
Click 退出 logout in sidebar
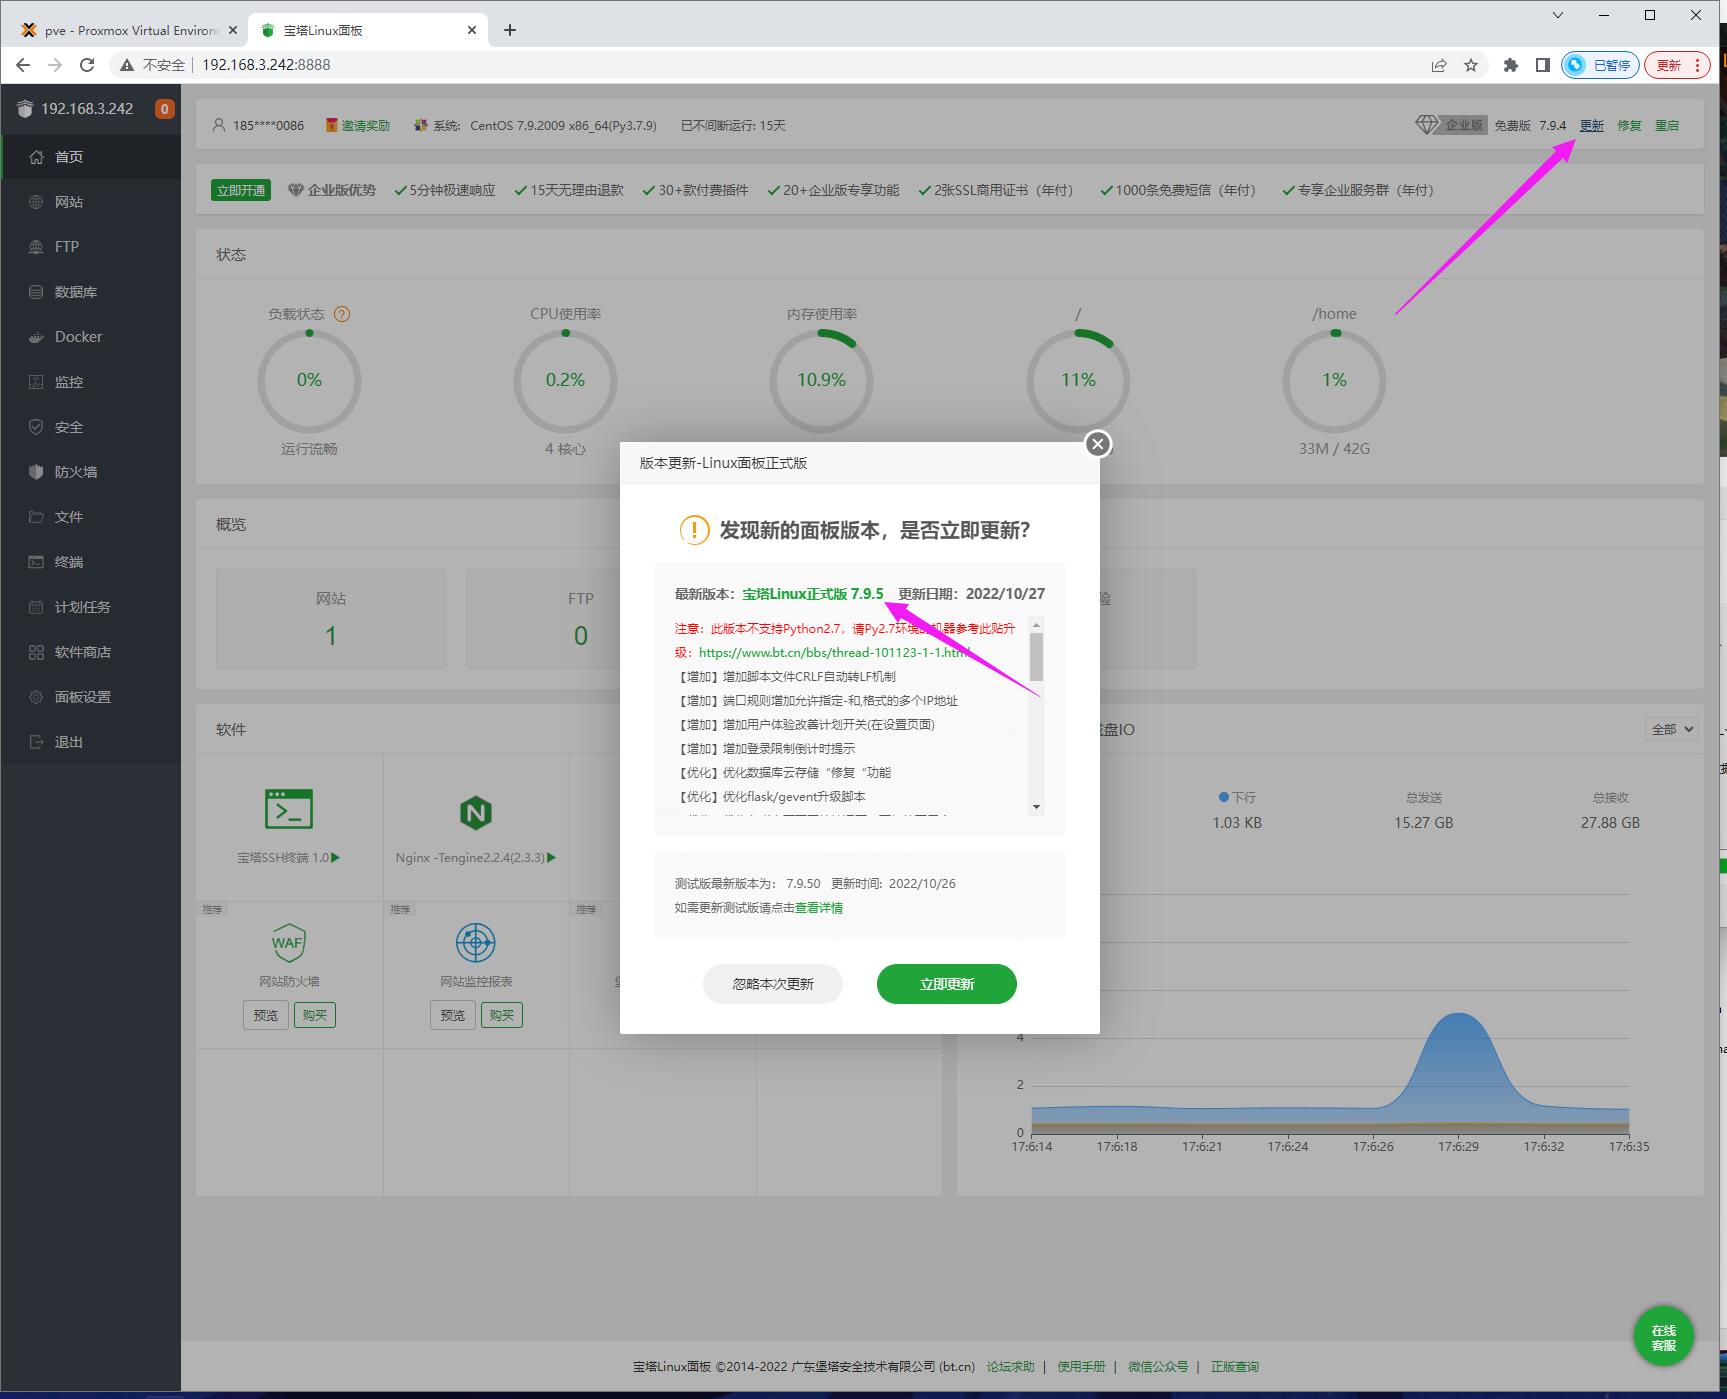tap(91, 742)
